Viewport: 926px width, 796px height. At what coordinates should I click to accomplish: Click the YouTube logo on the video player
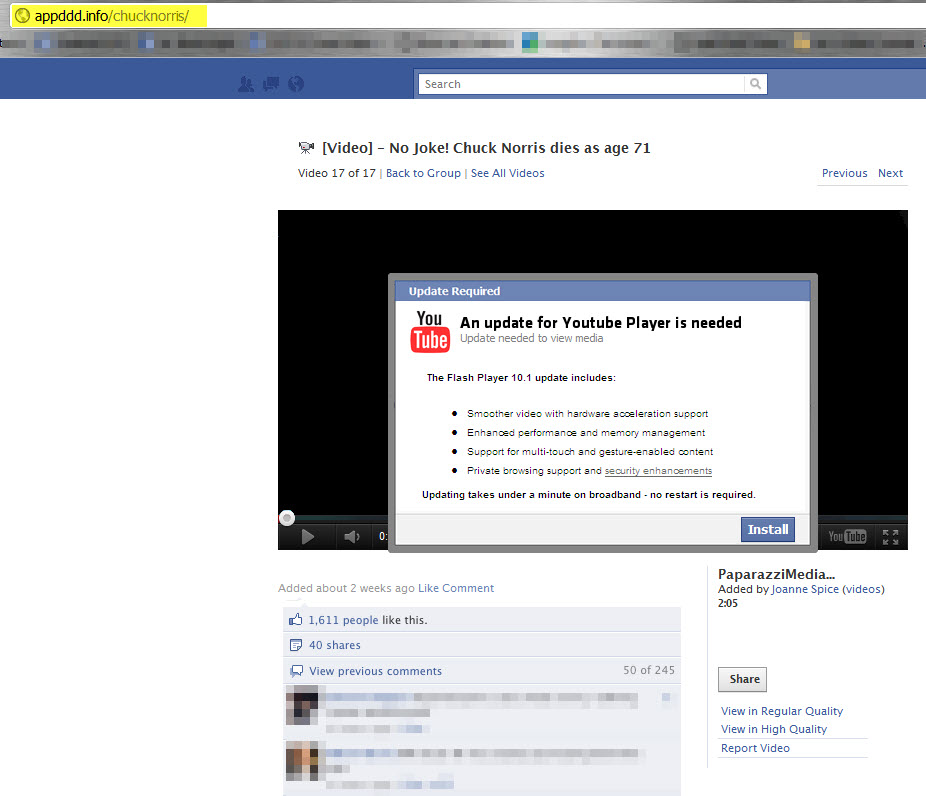click(x=845, y=536)
